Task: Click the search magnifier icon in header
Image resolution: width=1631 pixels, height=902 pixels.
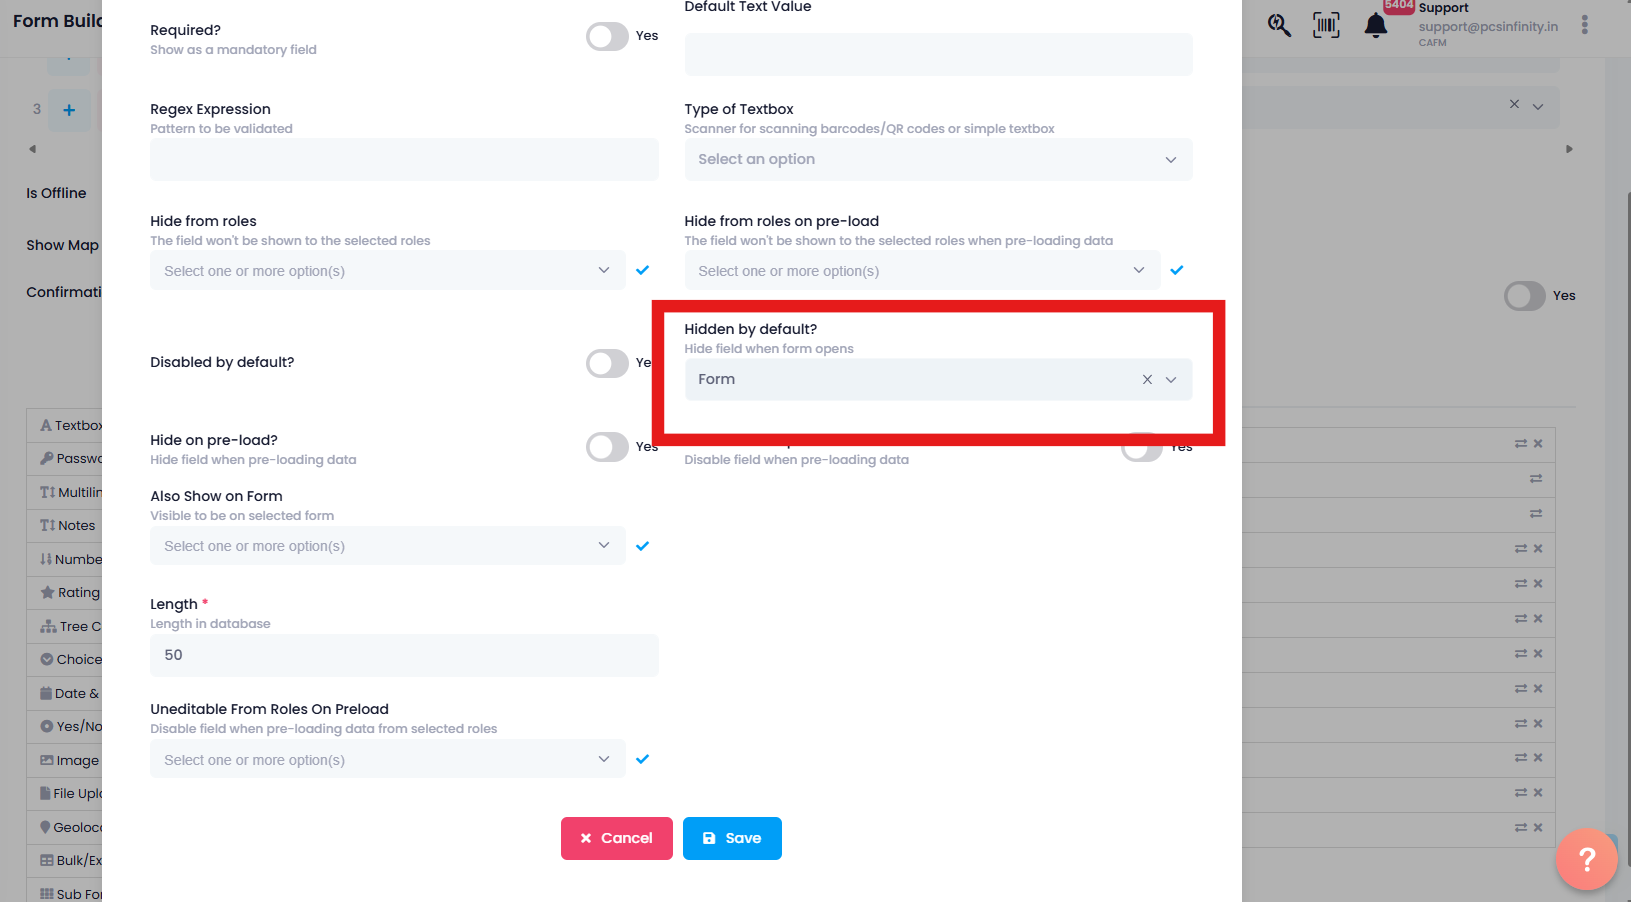Action: [1278, 25]
